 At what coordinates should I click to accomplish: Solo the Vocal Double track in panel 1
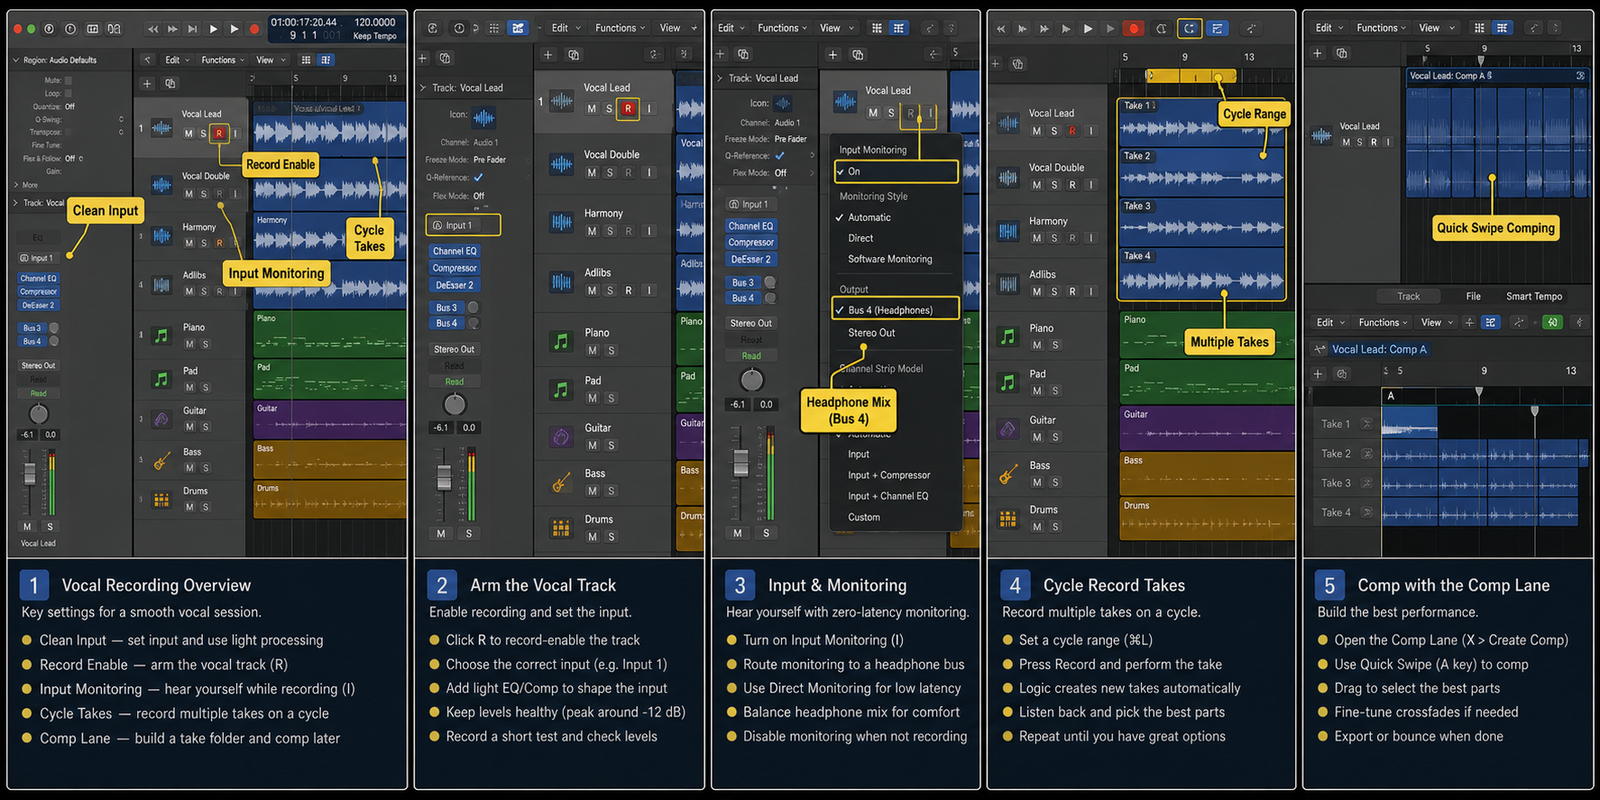204,194
